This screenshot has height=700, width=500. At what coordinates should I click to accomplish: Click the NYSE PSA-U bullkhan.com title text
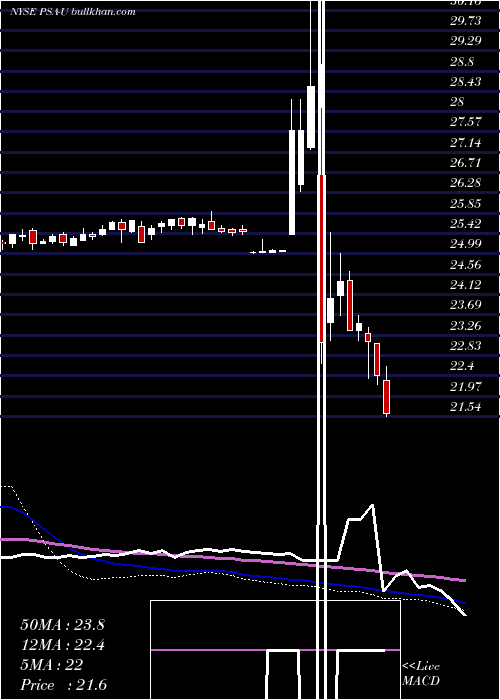73,12
